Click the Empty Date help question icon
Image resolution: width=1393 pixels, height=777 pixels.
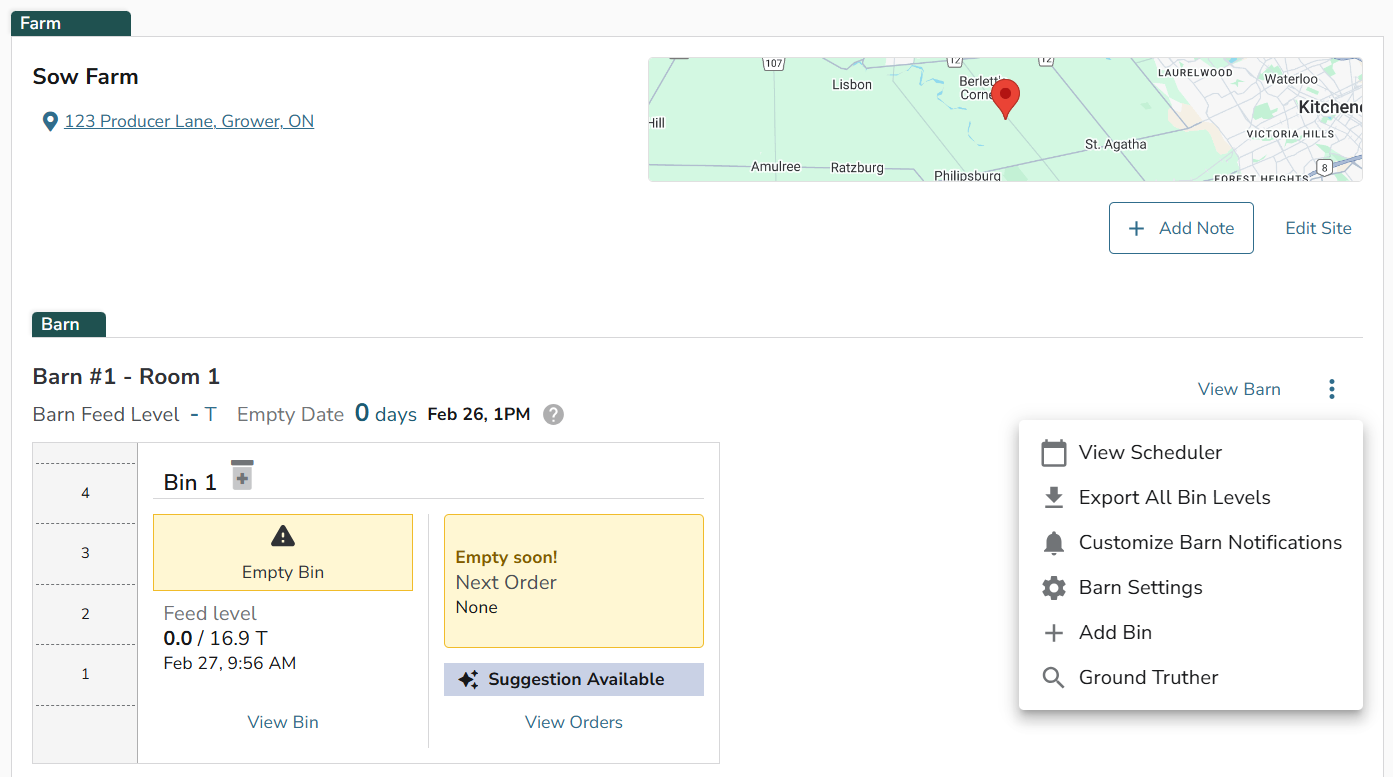click(x=553, y=414)
